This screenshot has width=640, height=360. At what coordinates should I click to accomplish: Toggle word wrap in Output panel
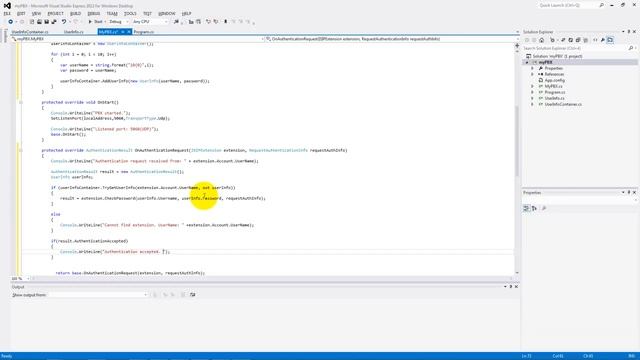tap(193, 295)
